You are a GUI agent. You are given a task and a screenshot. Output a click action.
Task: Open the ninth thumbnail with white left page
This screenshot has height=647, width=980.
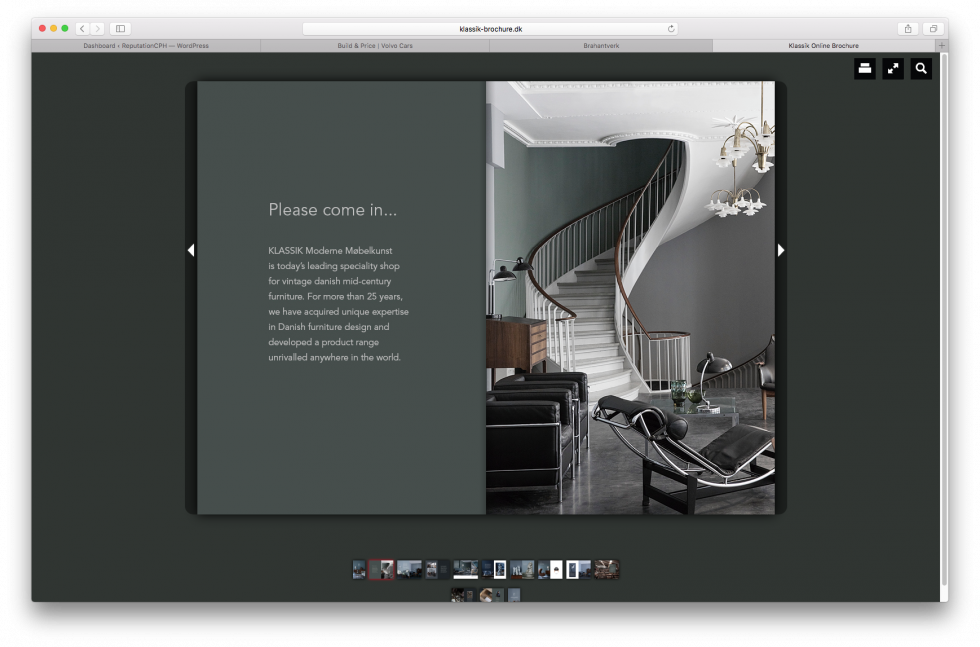[578, 569]
